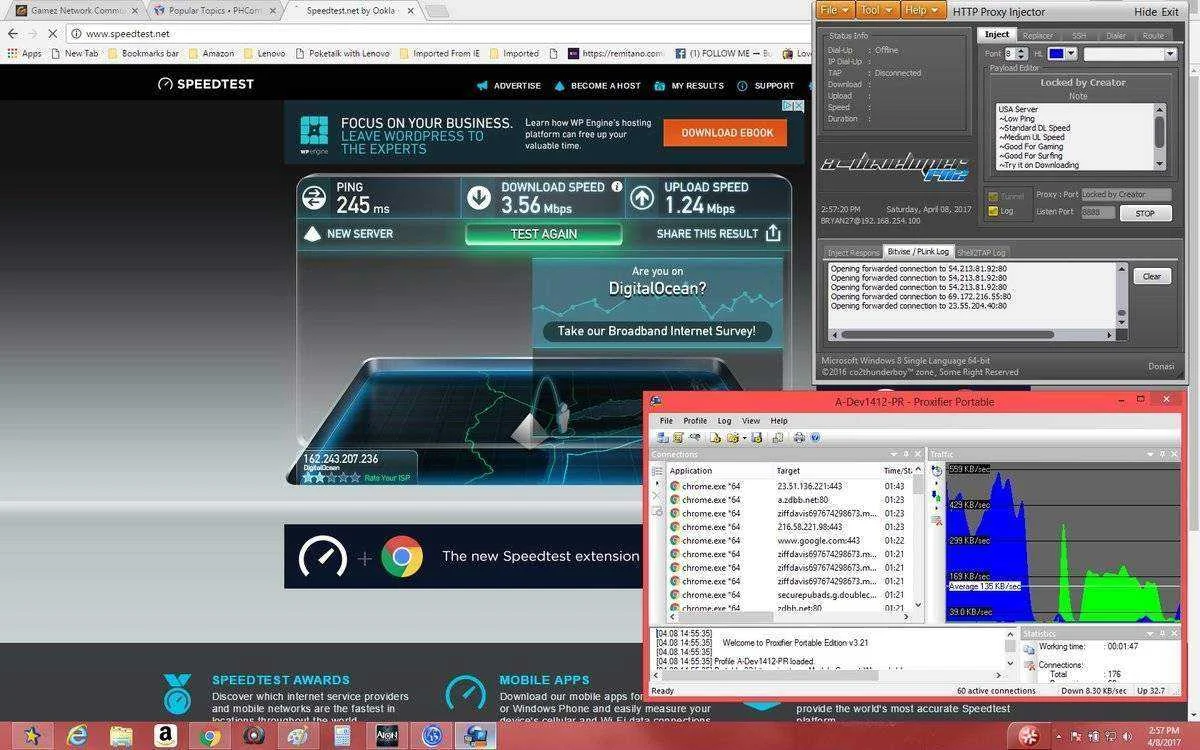Open the File menu dropdown in HTTP Injector

pyautogui.click(x=836, y=10)
